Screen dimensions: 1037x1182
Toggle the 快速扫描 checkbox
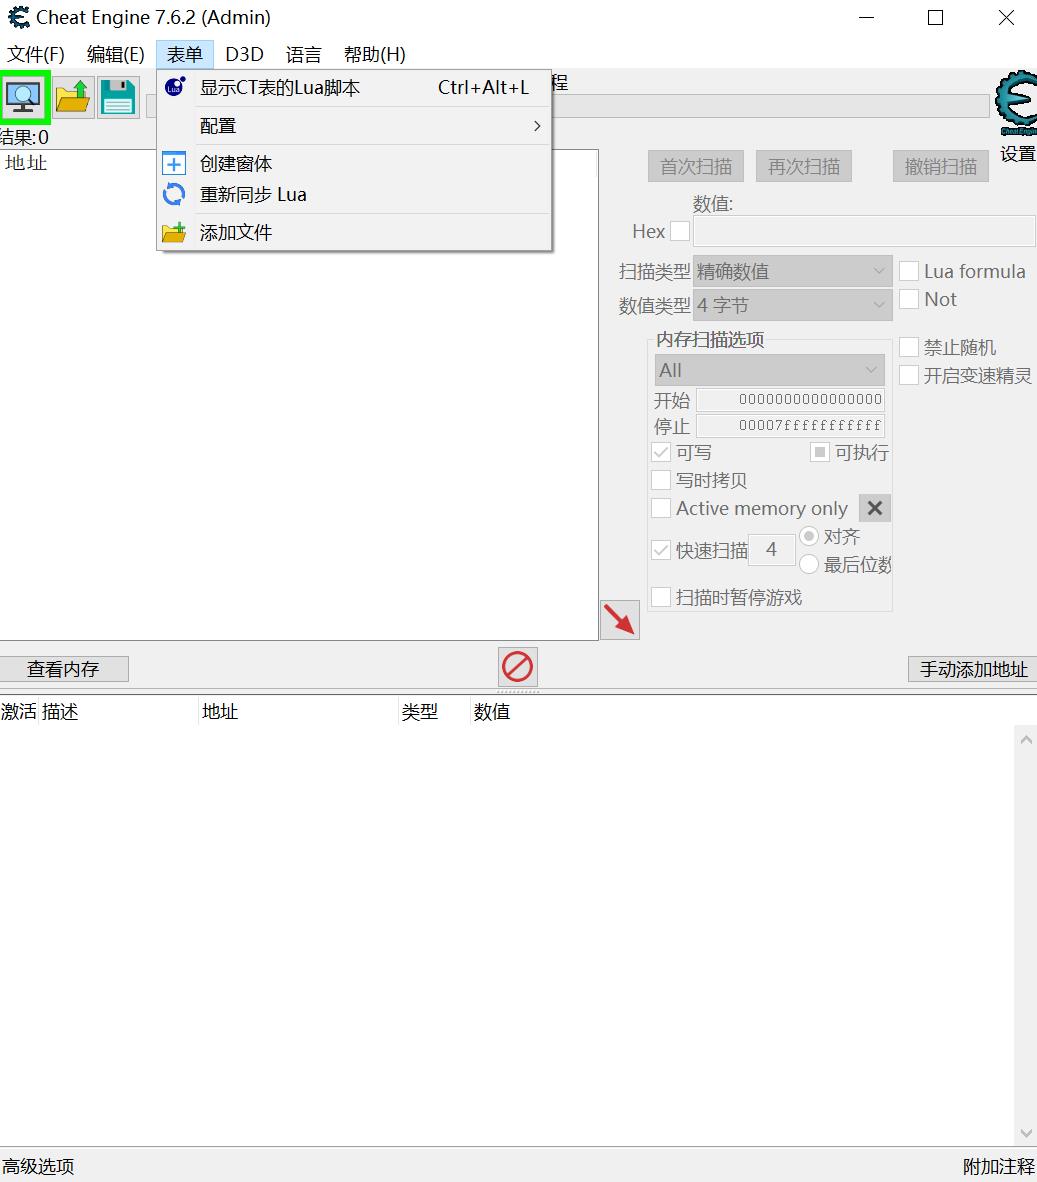tap(661, 550)
